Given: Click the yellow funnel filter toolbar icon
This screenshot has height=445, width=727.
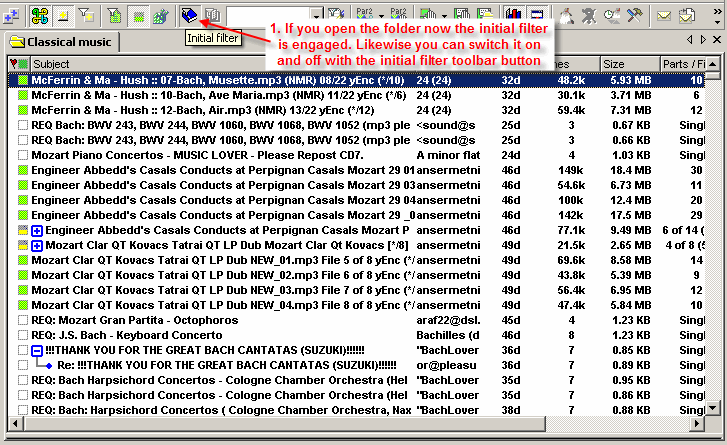Looking at the screenshot, I should (x=86, y=15).
